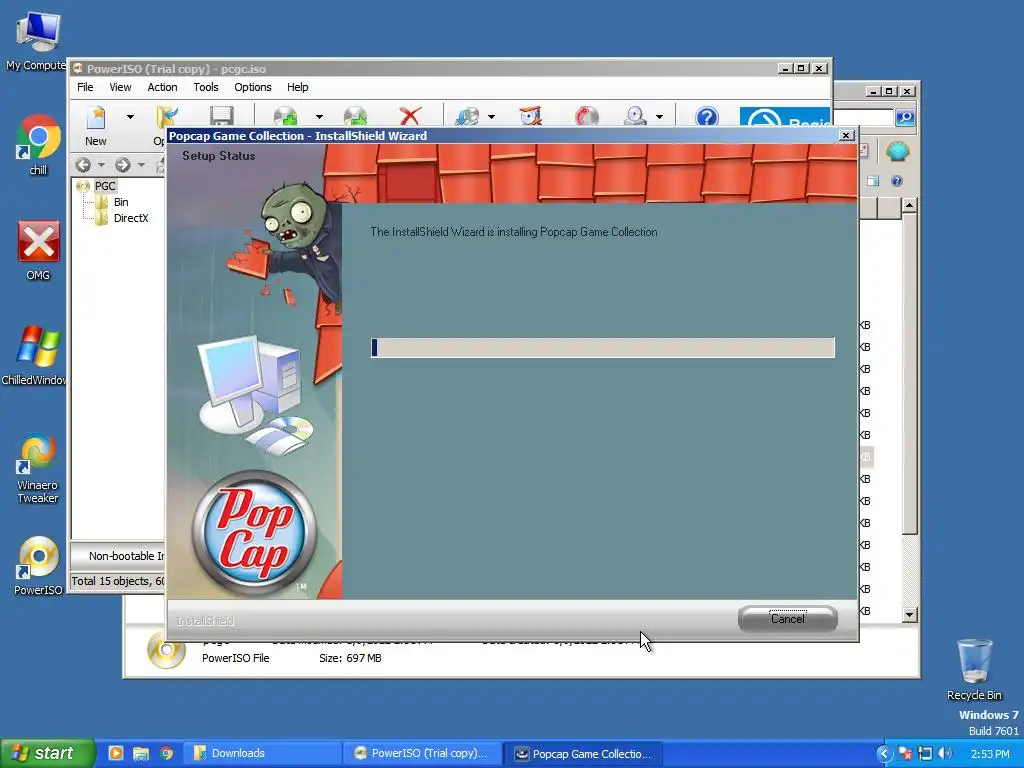Screen dimensions: 1024x768
Task: Select the Winaero Tweaker desktop shortcut
Action: (37, 469)
